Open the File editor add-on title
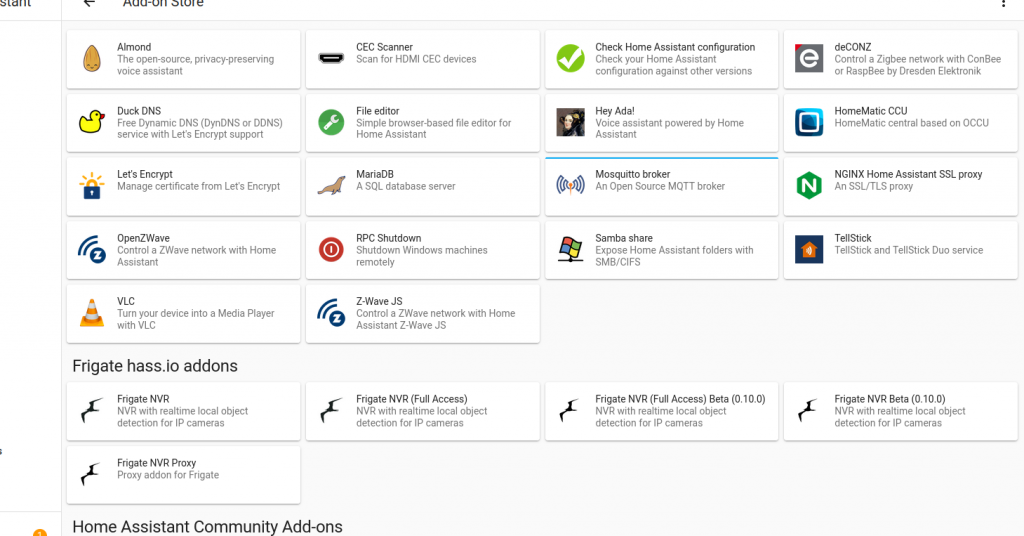This screenshot has height=536, width=1024. (x=377, y=111)
